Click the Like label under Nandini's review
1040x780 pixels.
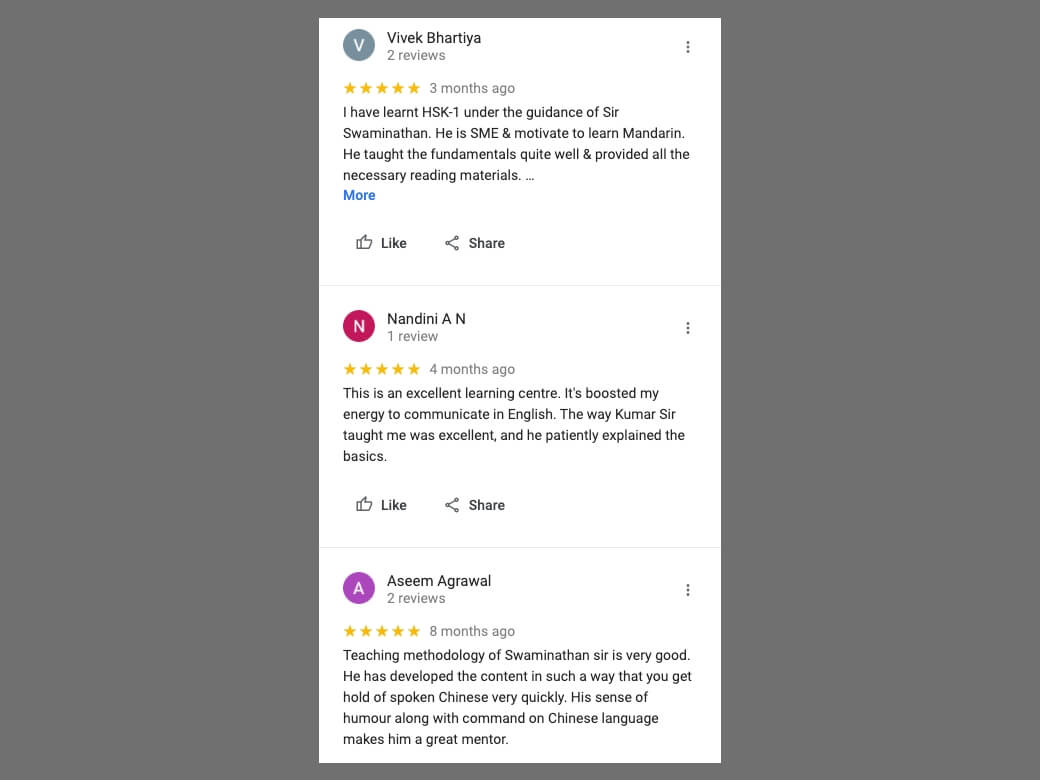(x=393, y=505)
